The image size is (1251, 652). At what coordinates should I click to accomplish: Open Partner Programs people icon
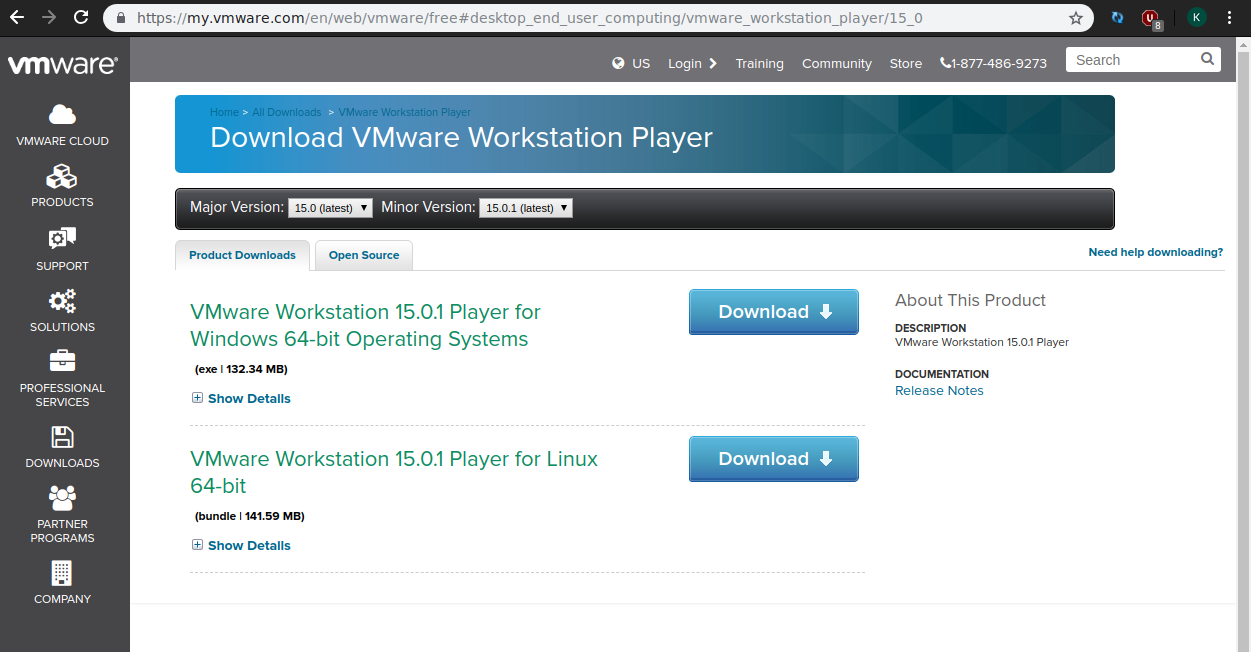coord(62,498)
